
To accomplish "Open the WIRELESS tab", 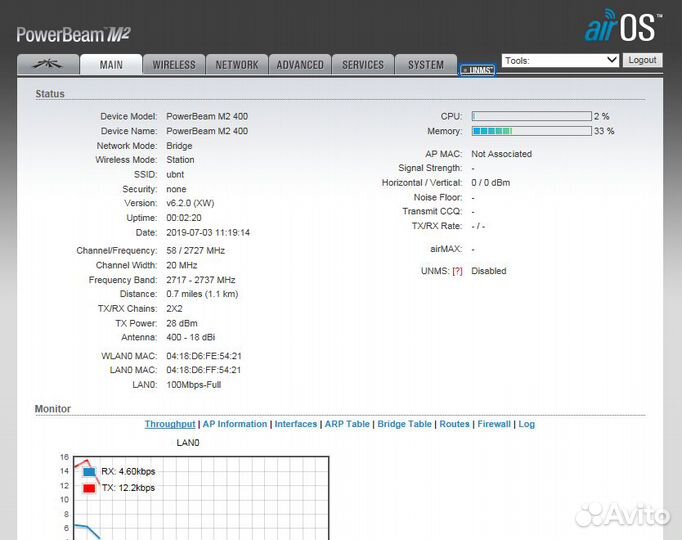I will click(x=174, y=64).
